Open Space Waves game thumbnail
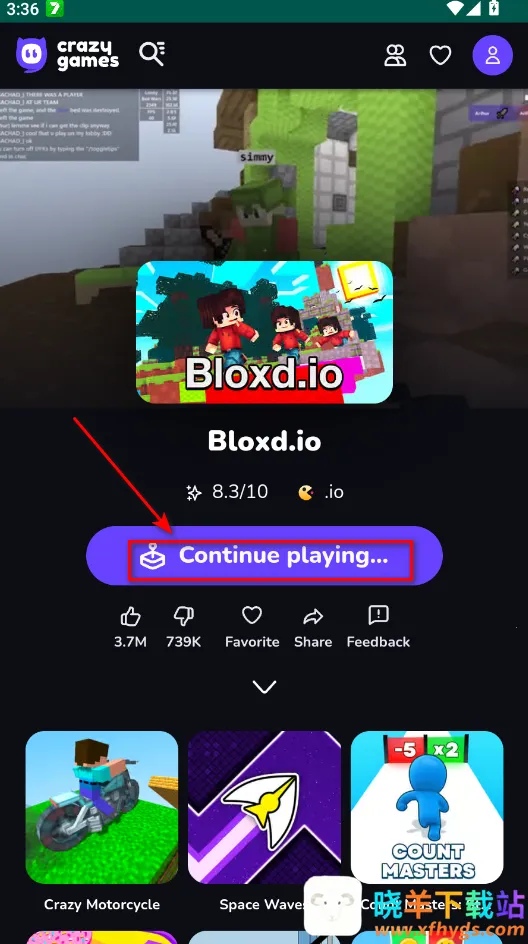This screenshot has height=944, width=528. pyautogui.click(x=264, y=807)
